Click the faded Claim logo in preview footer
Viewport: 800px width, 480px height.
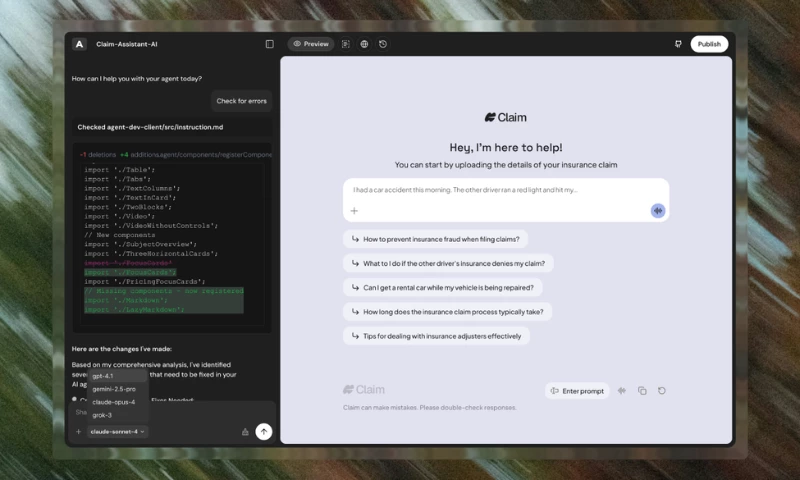(x=364, y=390)
